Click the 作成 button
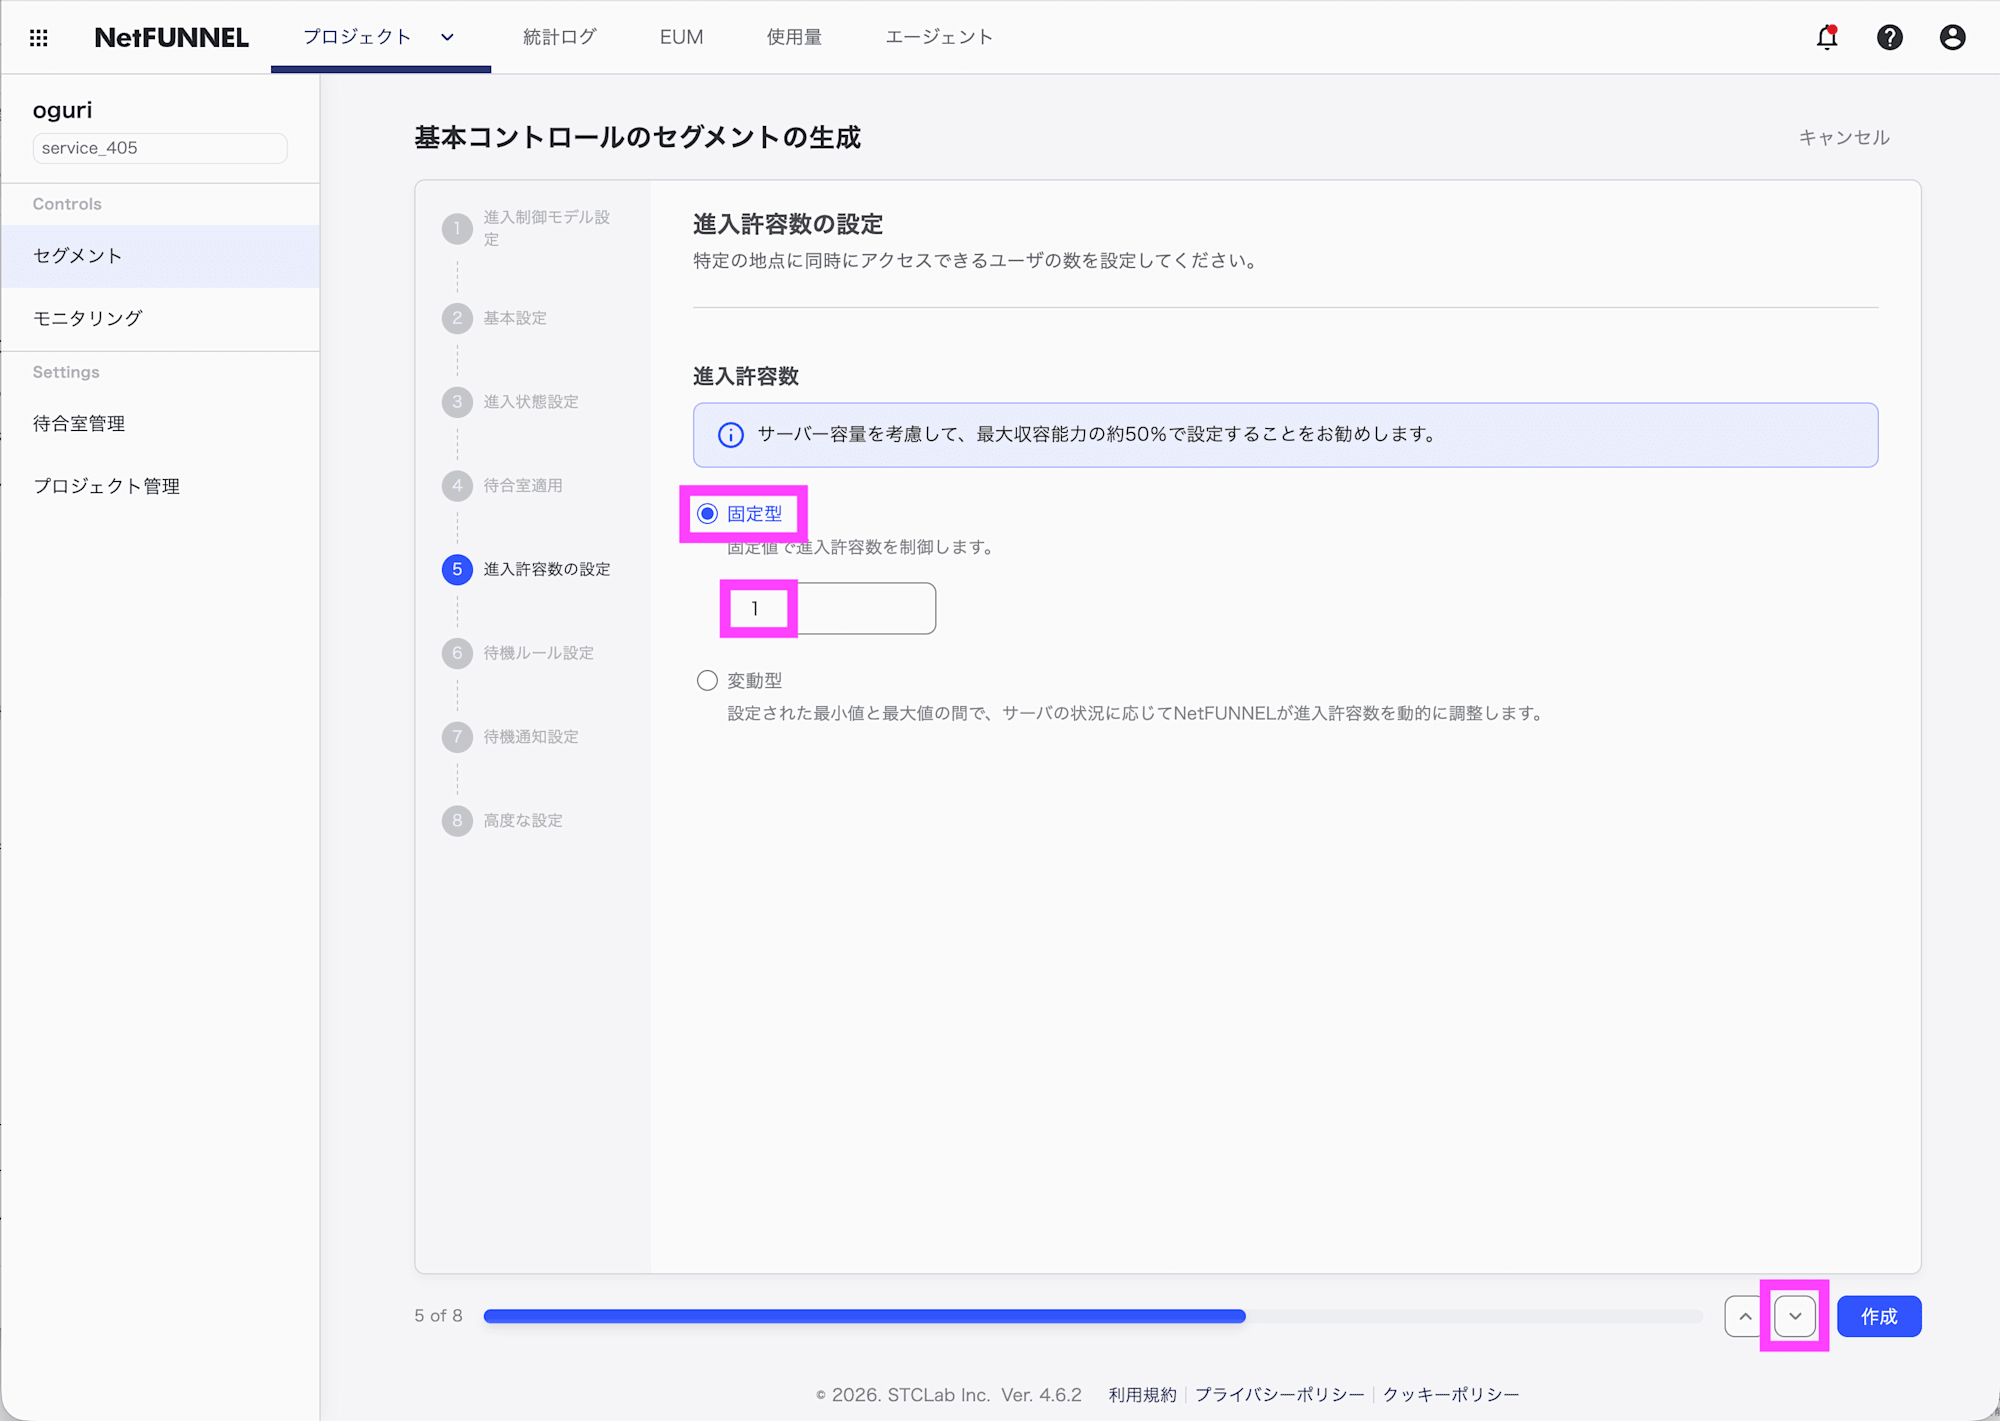This screenshot has width=2000, height=1421. click(x=1878, y=1316)
